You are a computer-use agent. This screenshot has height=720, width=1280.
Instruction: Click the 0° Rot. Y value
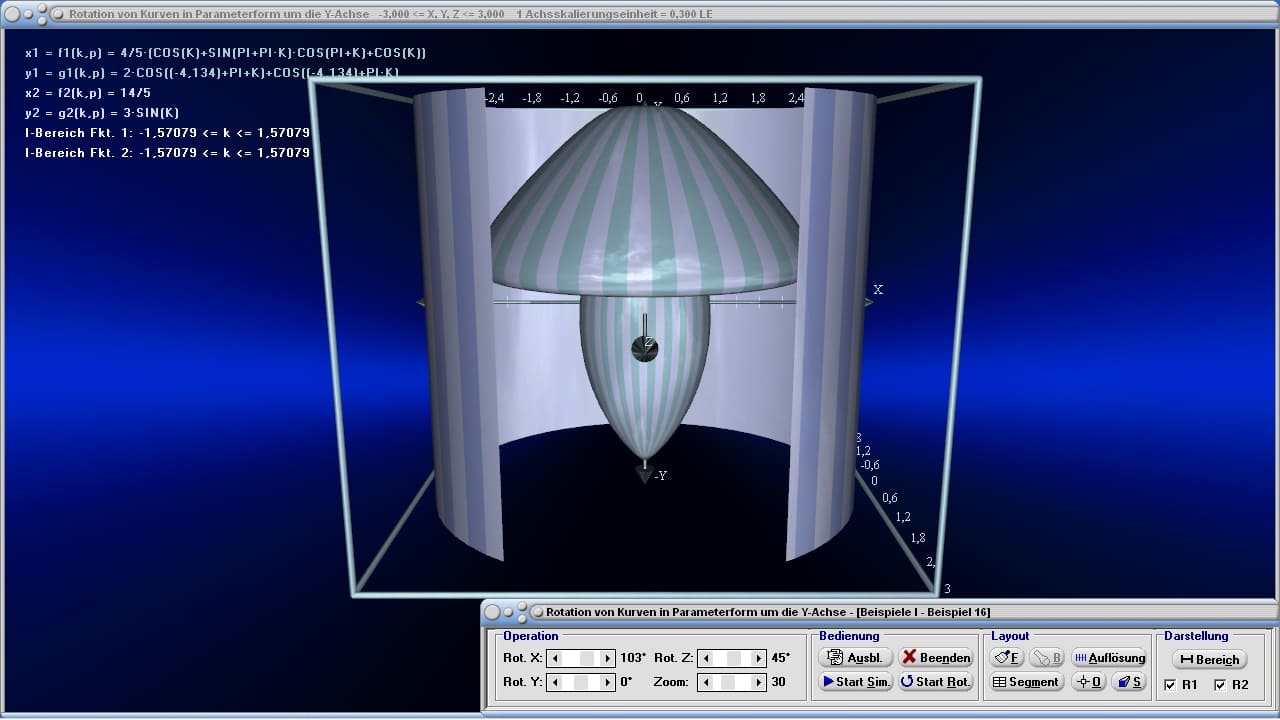click(x=626, y=682)
